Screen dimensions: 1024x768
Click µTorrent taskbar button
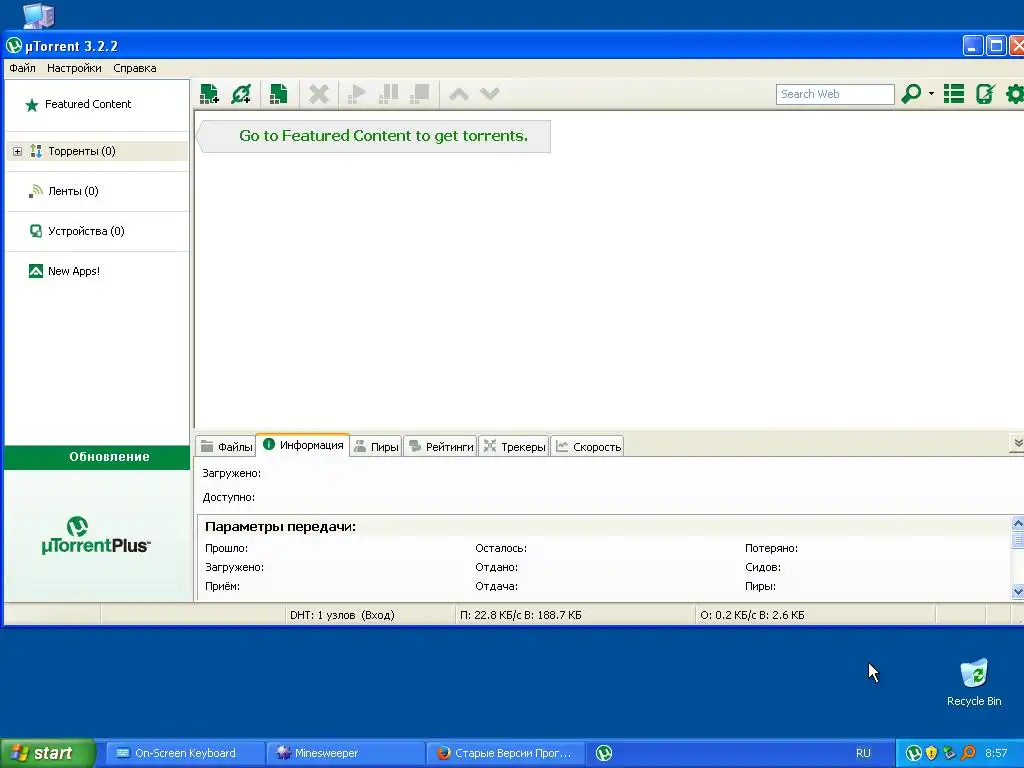pos(604,753)
